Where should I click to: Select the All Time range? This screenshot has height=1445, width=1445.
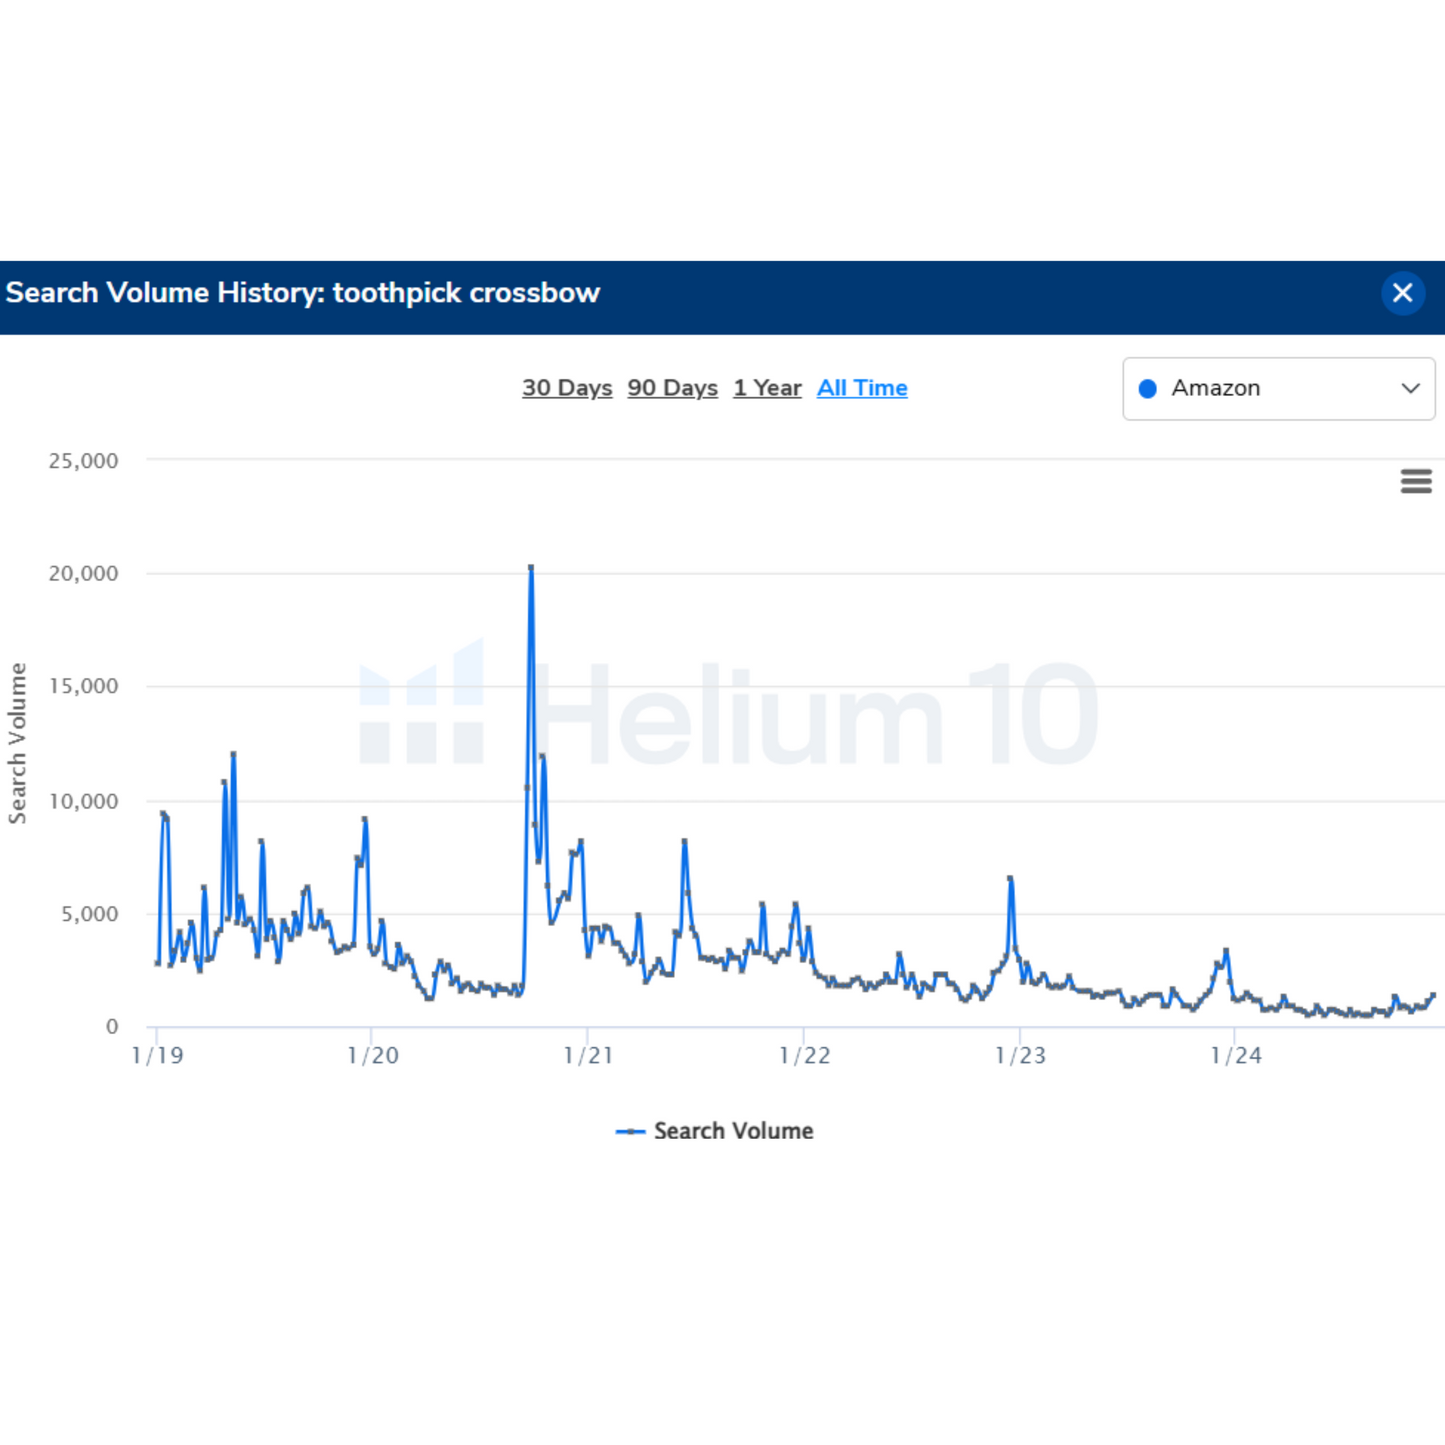862,388
